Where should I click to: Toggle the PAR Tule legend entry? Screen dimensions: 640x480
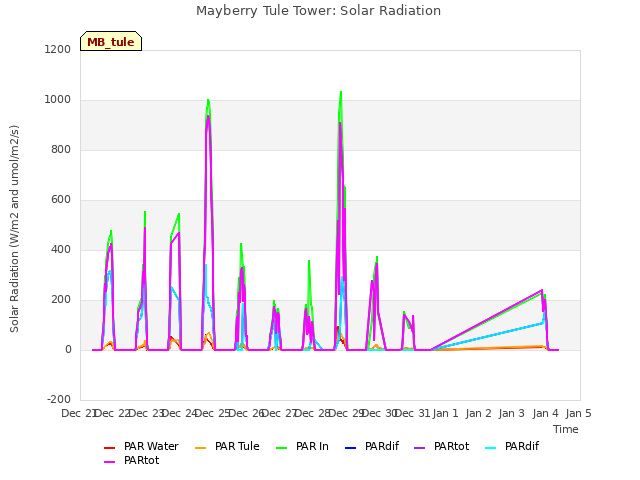point(227,446)
